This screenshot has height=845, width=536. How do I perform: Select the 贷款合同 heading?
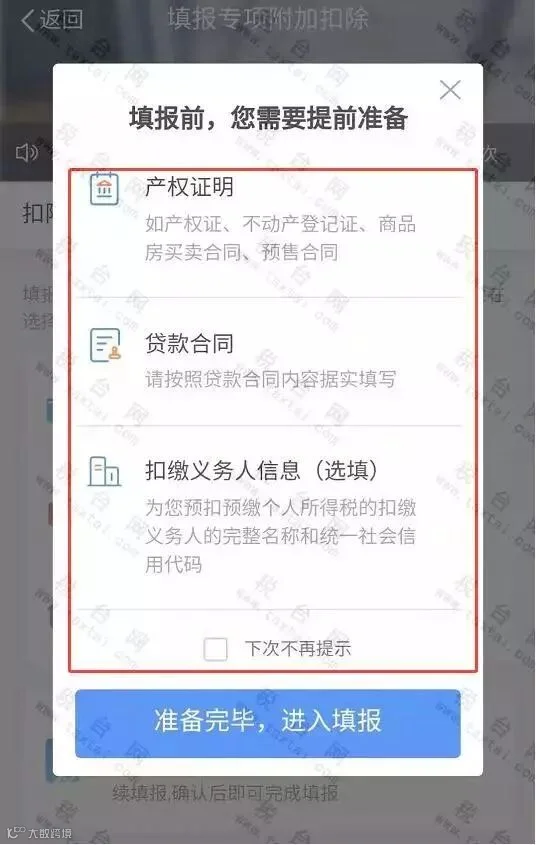(189, 343)
